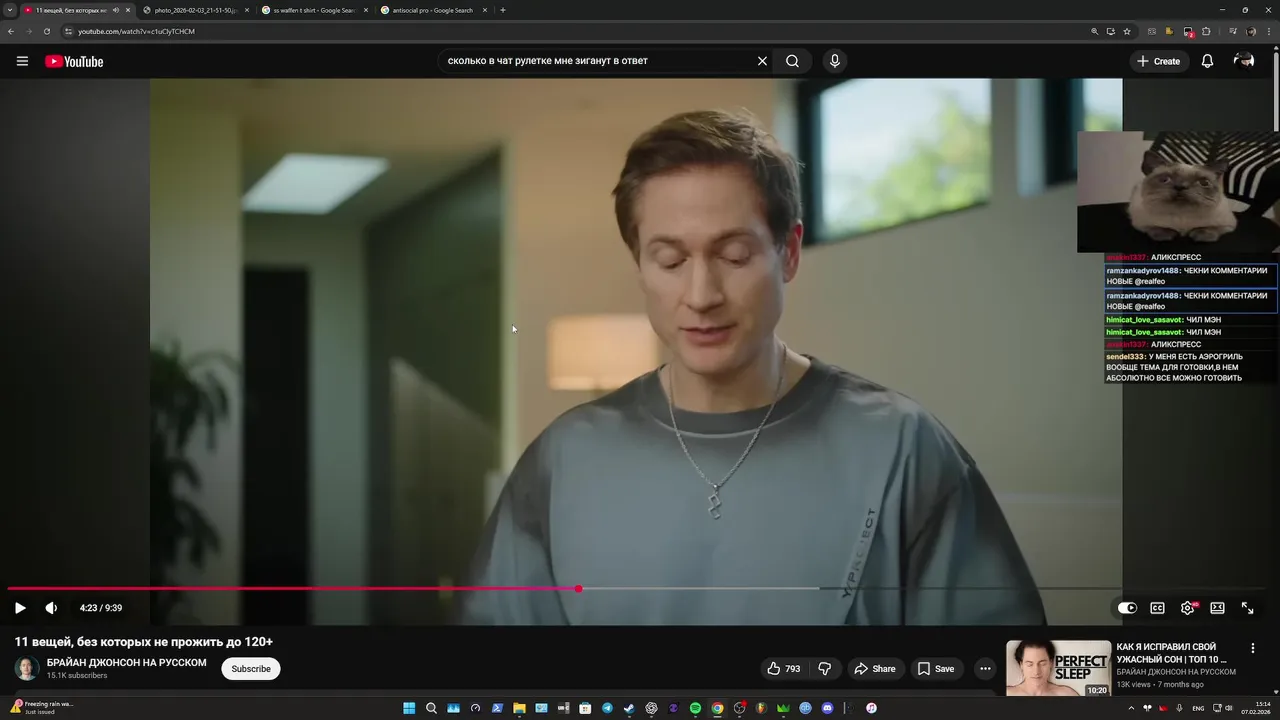Switch player to theater mode

(x=1217, y=608)
